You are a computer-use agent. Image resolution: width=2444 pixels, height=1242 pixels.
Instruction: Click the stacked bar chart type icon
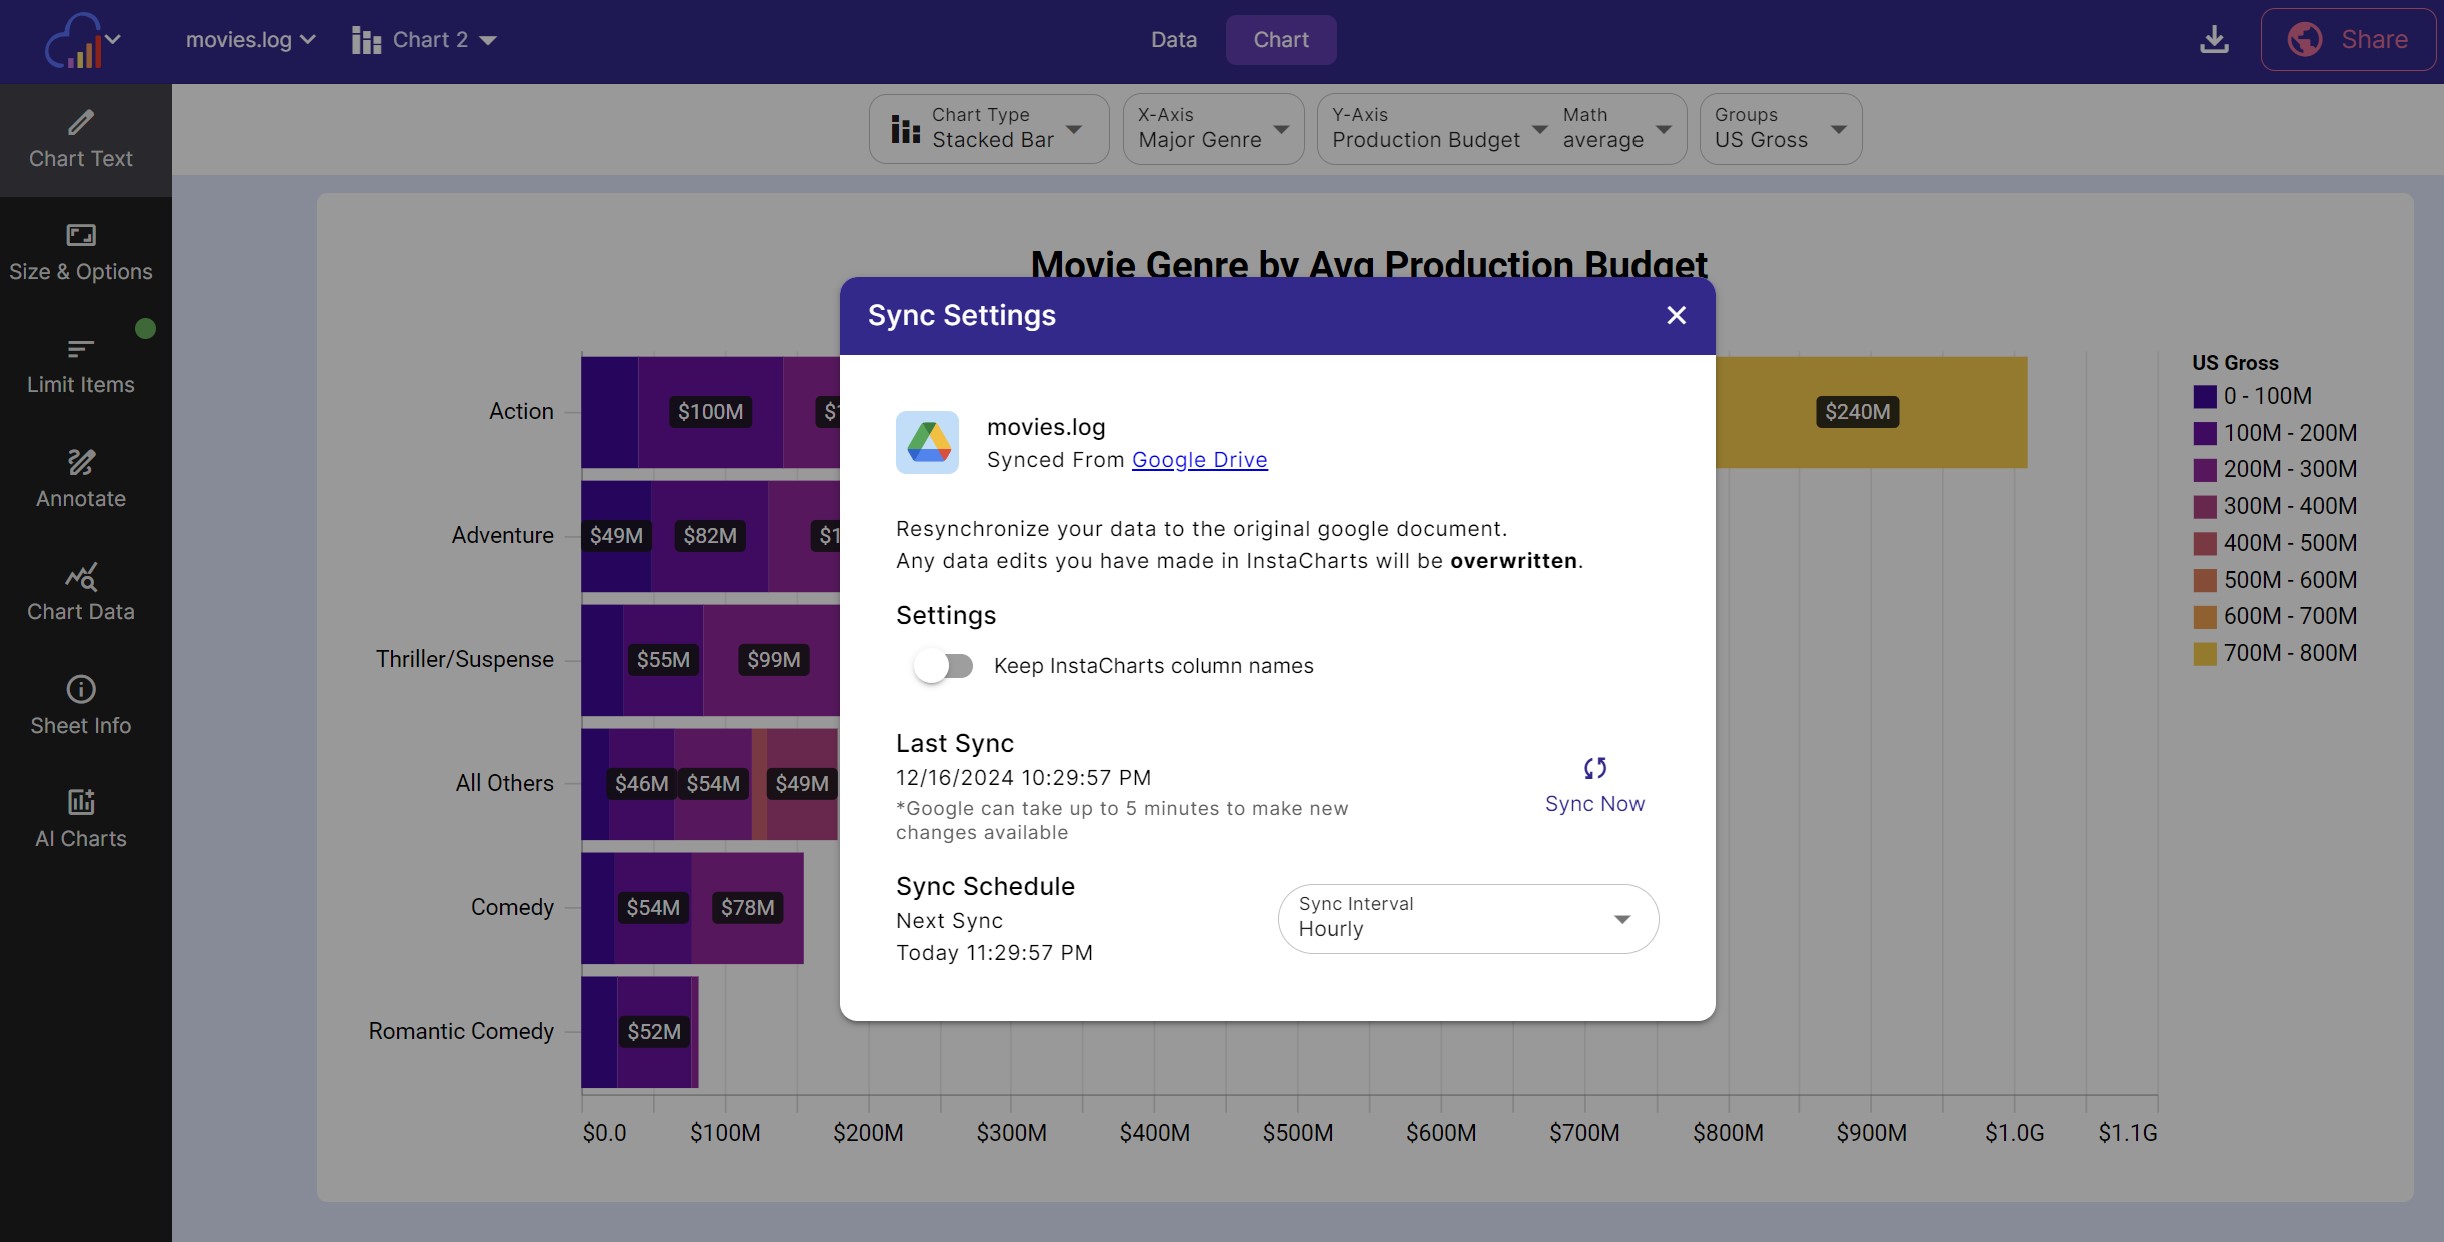pos(905,129)
